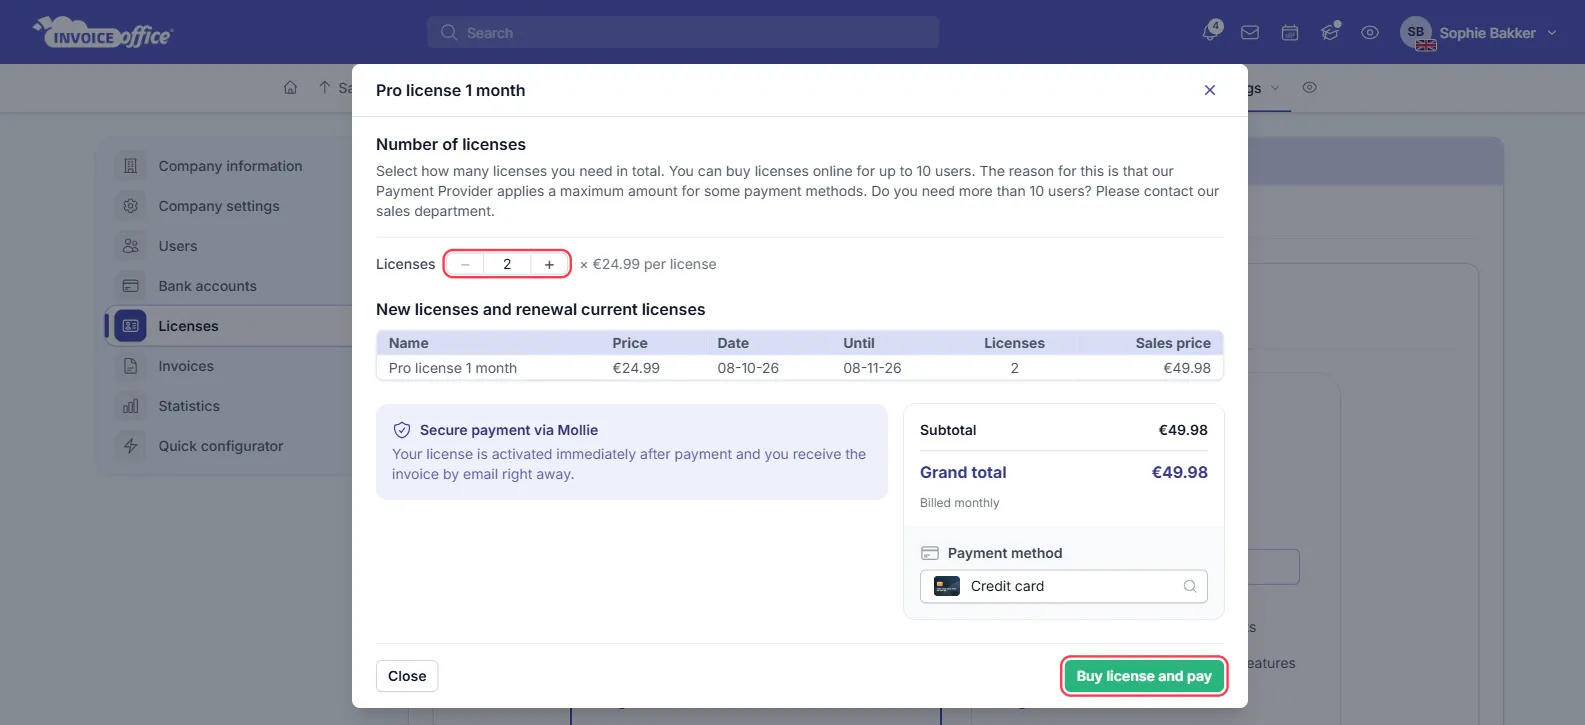This screenshot has width=1585, height=725.
Task: Select Licenses in the sidebar
Action: pyautogui.click(x=188, y=326)
